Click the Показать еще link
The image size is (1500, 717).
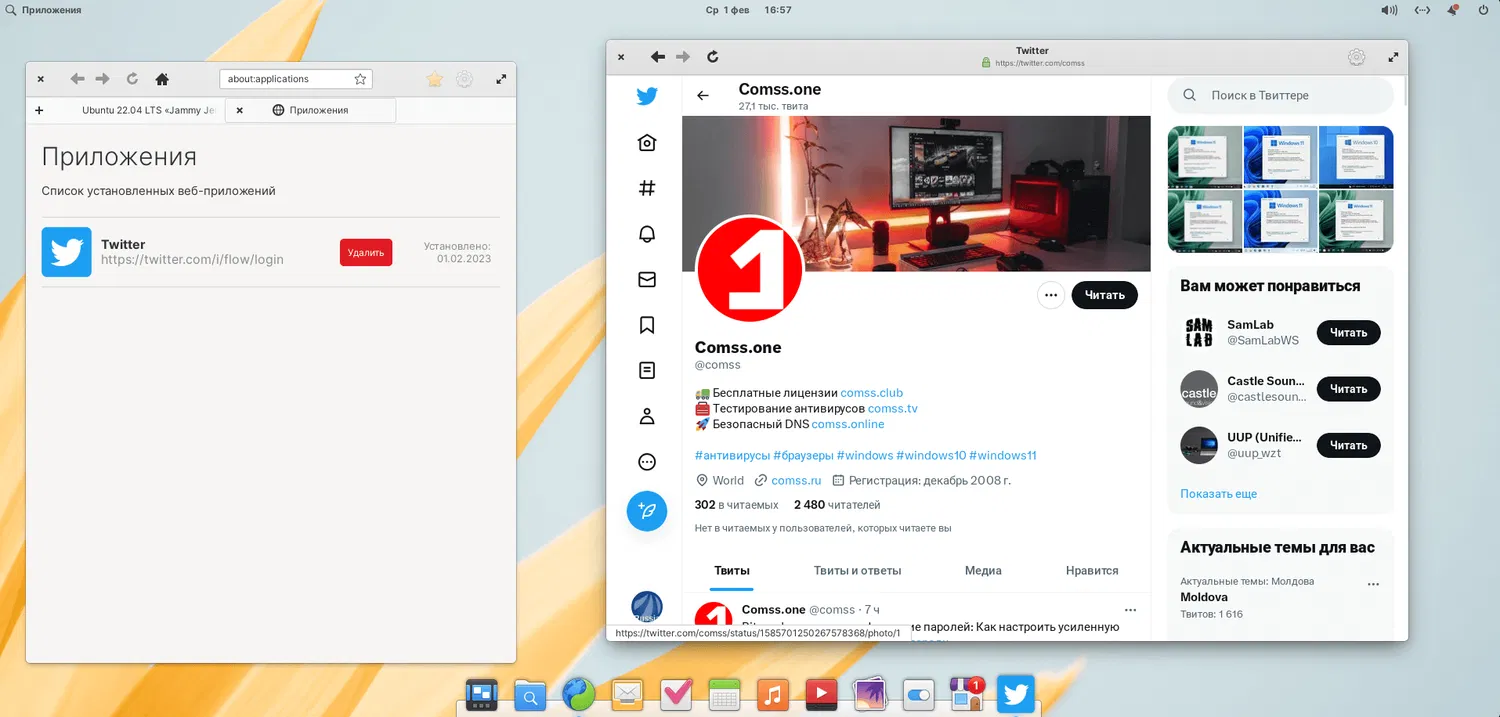(1218, 494)
